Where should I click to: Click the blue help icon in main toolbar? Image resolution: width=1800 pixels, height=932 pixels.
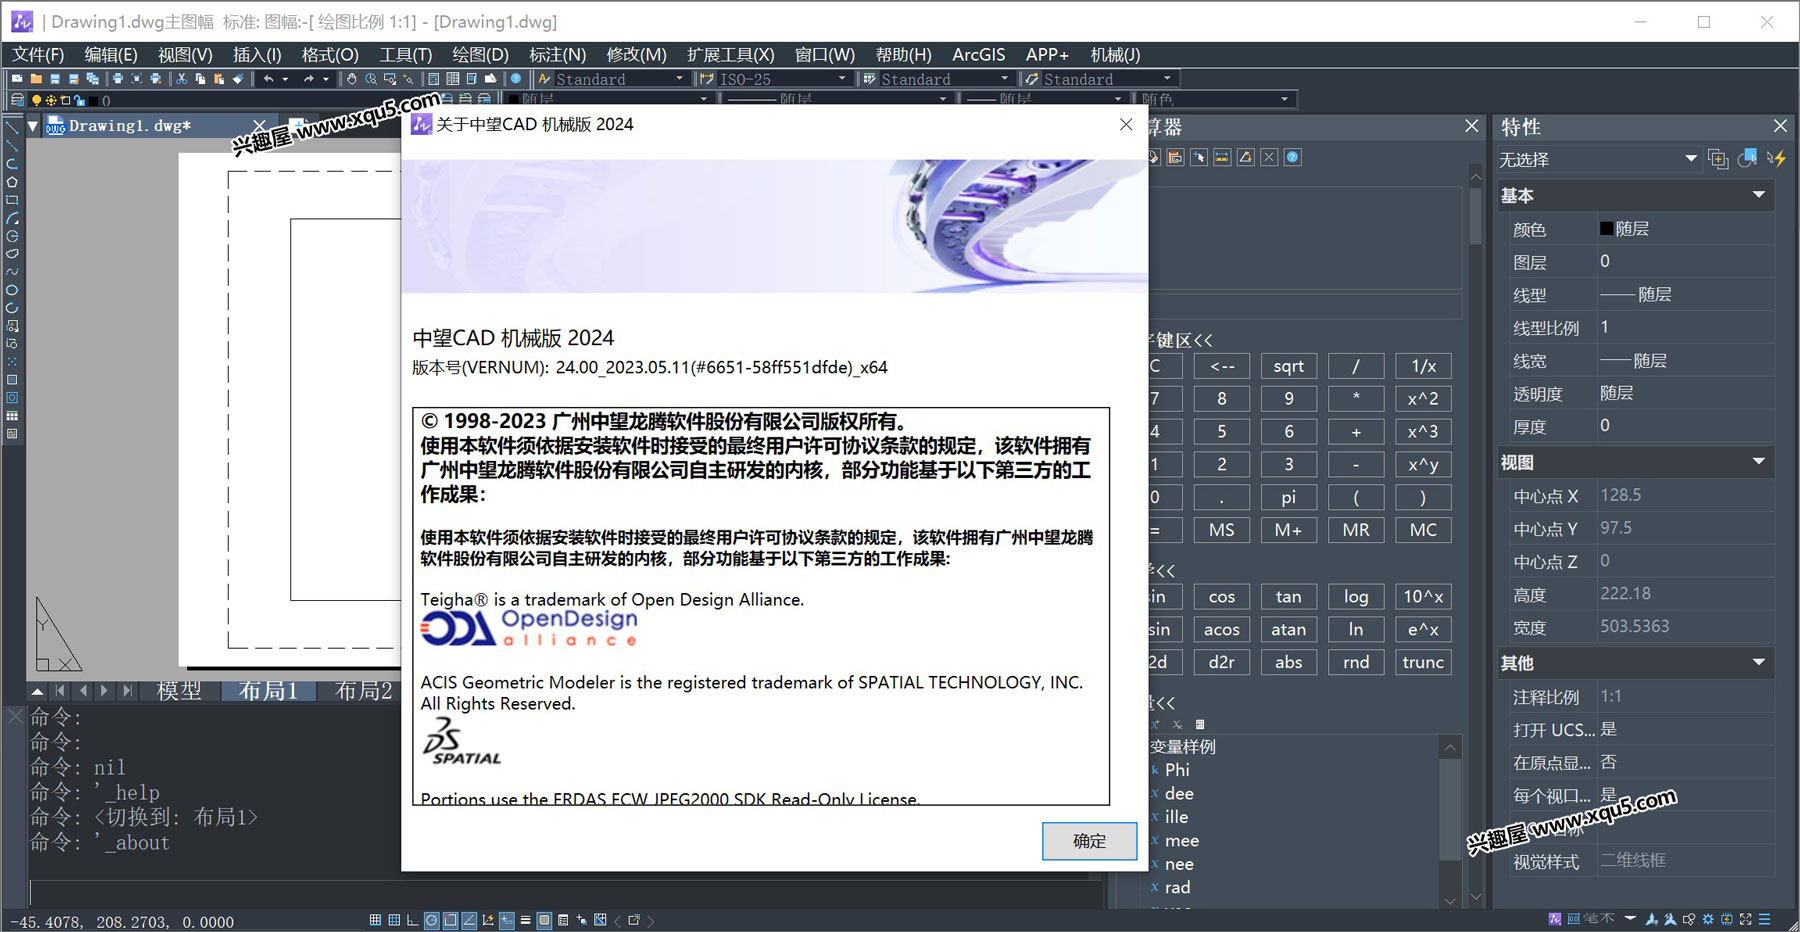click(516, 79)
